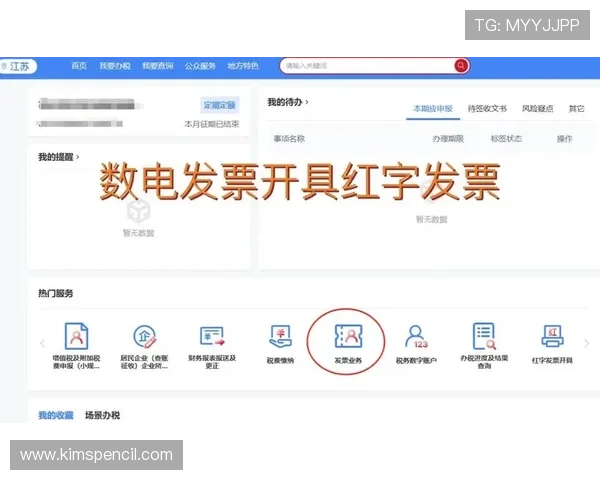This screenshot has height=480, width=600.
Task: Select the 我的收藏 tab
Action: 55,415
